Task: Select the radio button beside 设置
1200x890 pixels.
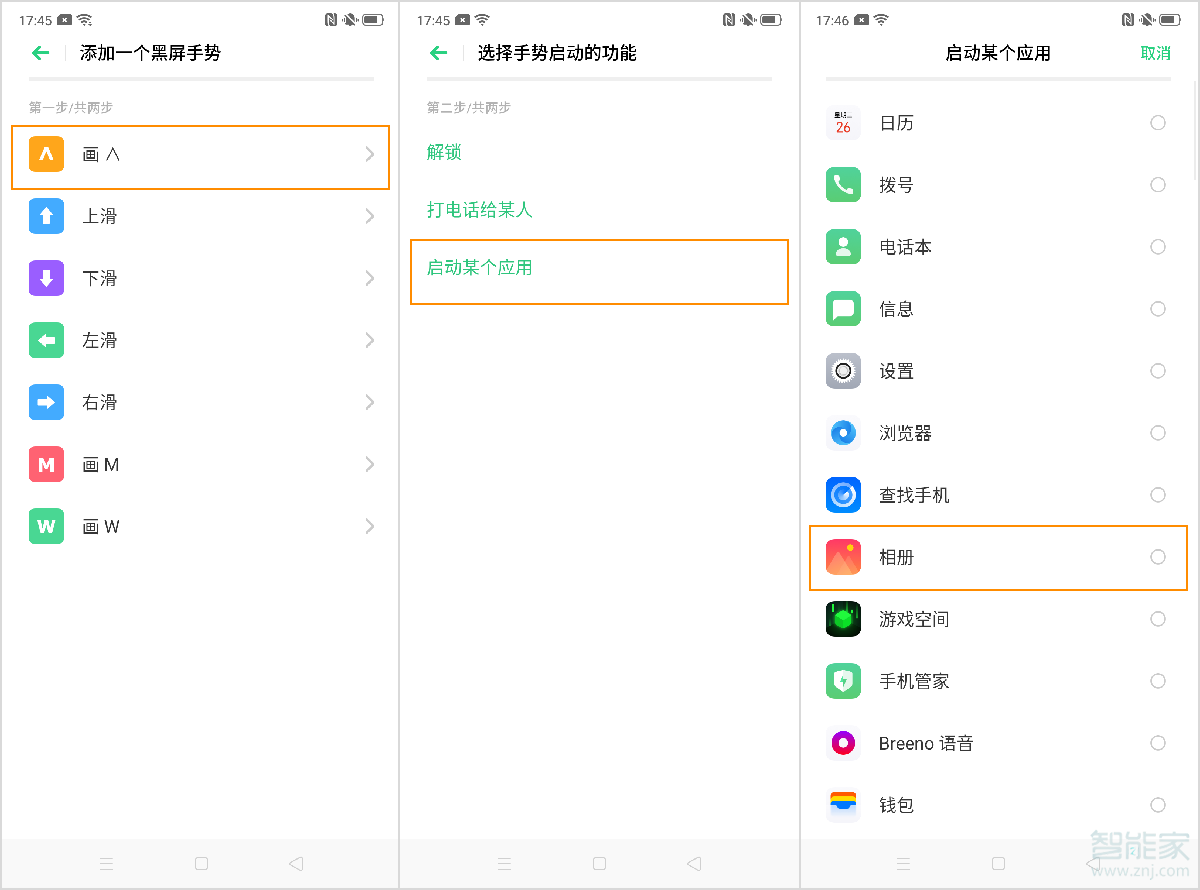Action: pyautogui.click(x=1157, y=371)
